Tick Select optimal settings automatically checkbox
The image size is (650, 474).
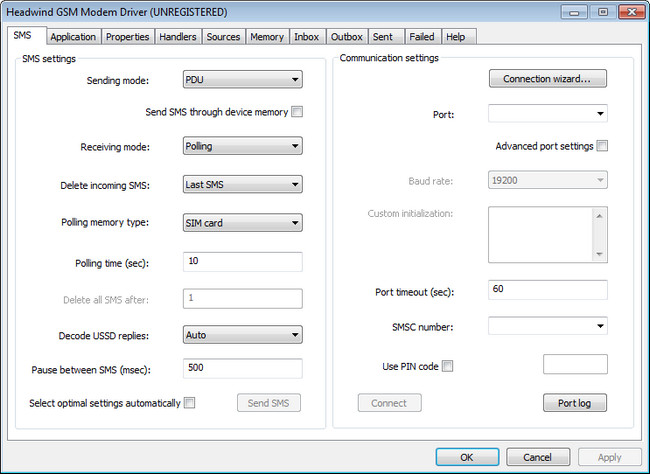click(189, 403)
